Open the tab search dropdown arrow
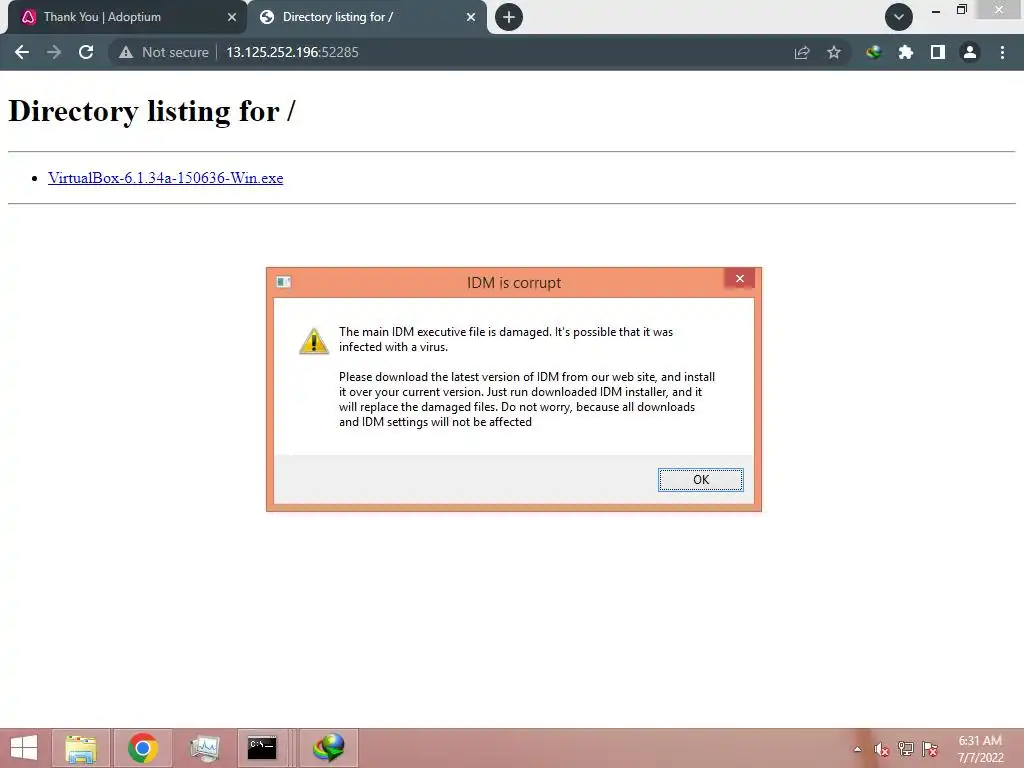 [899, 17]
